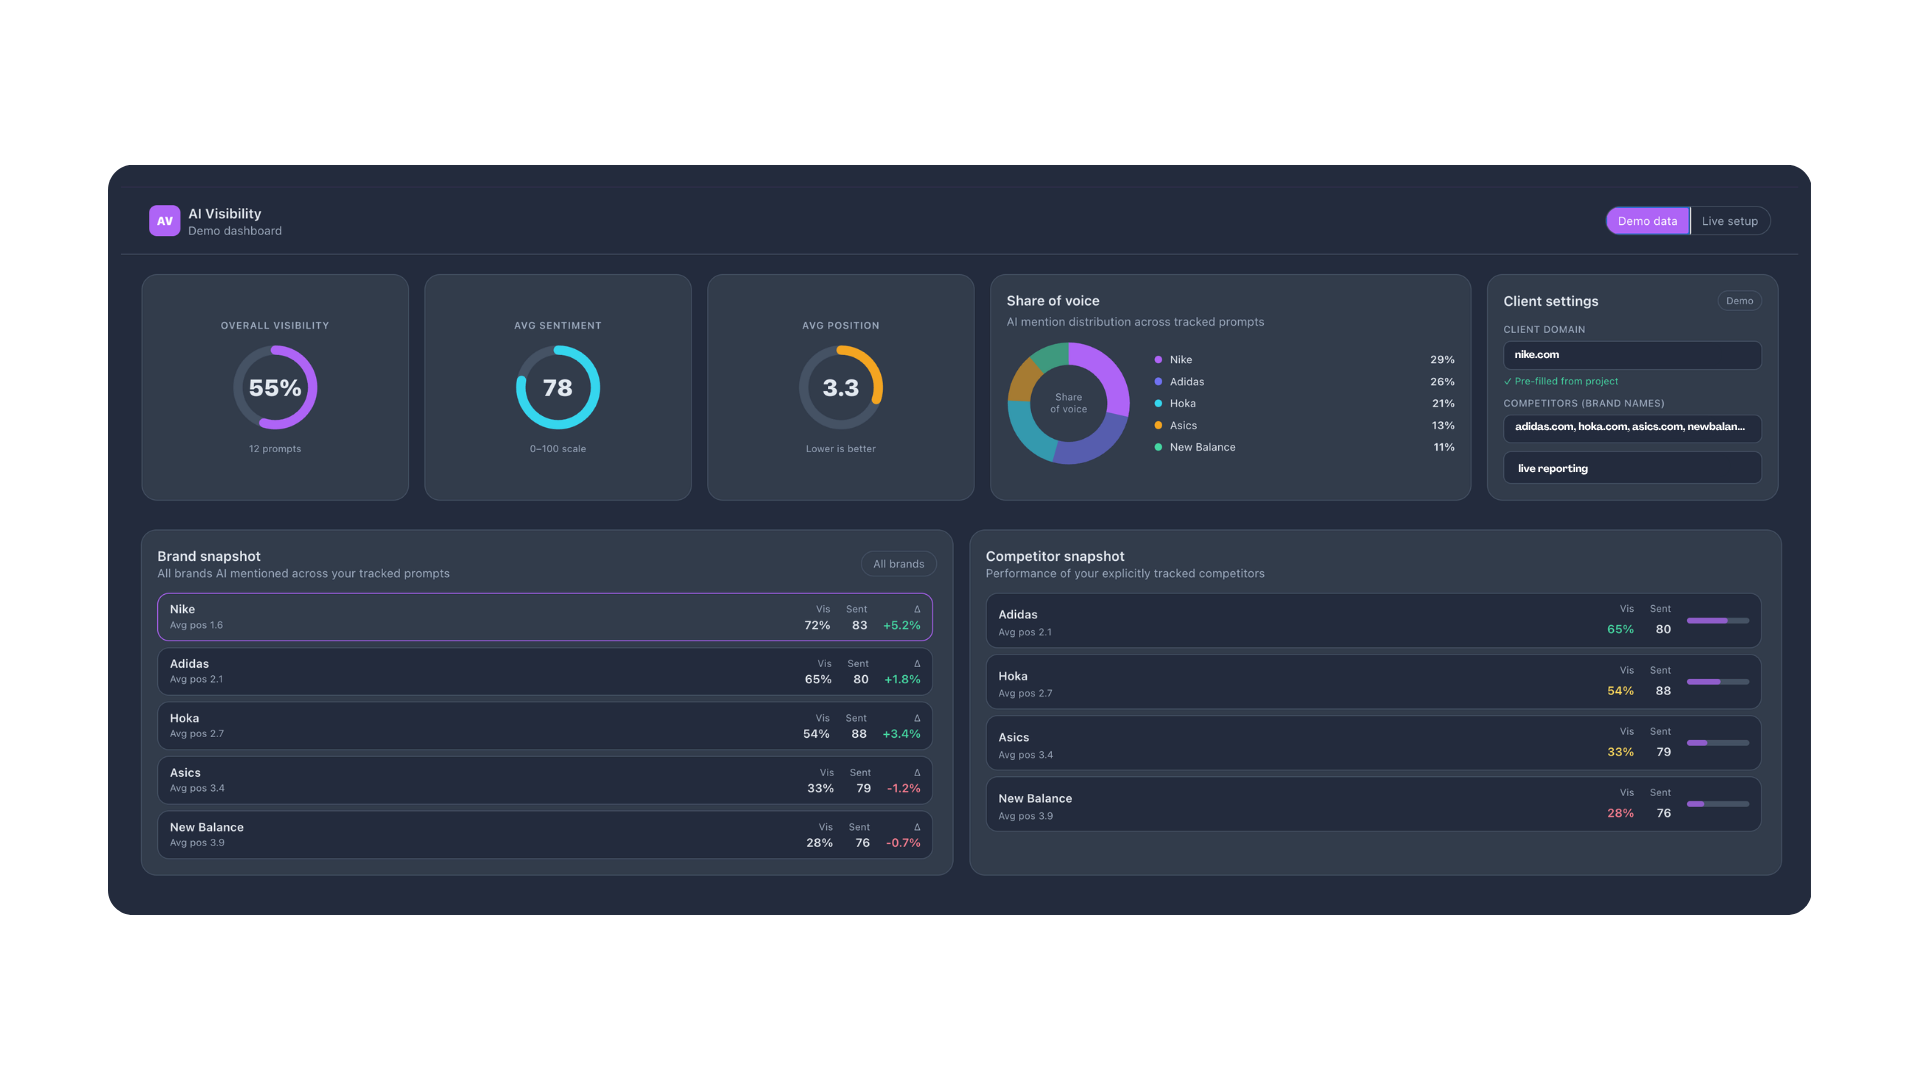Screen dimensions: 1920x1080
Task: Click the Lower is better caption
Action: tap(841, 449)
